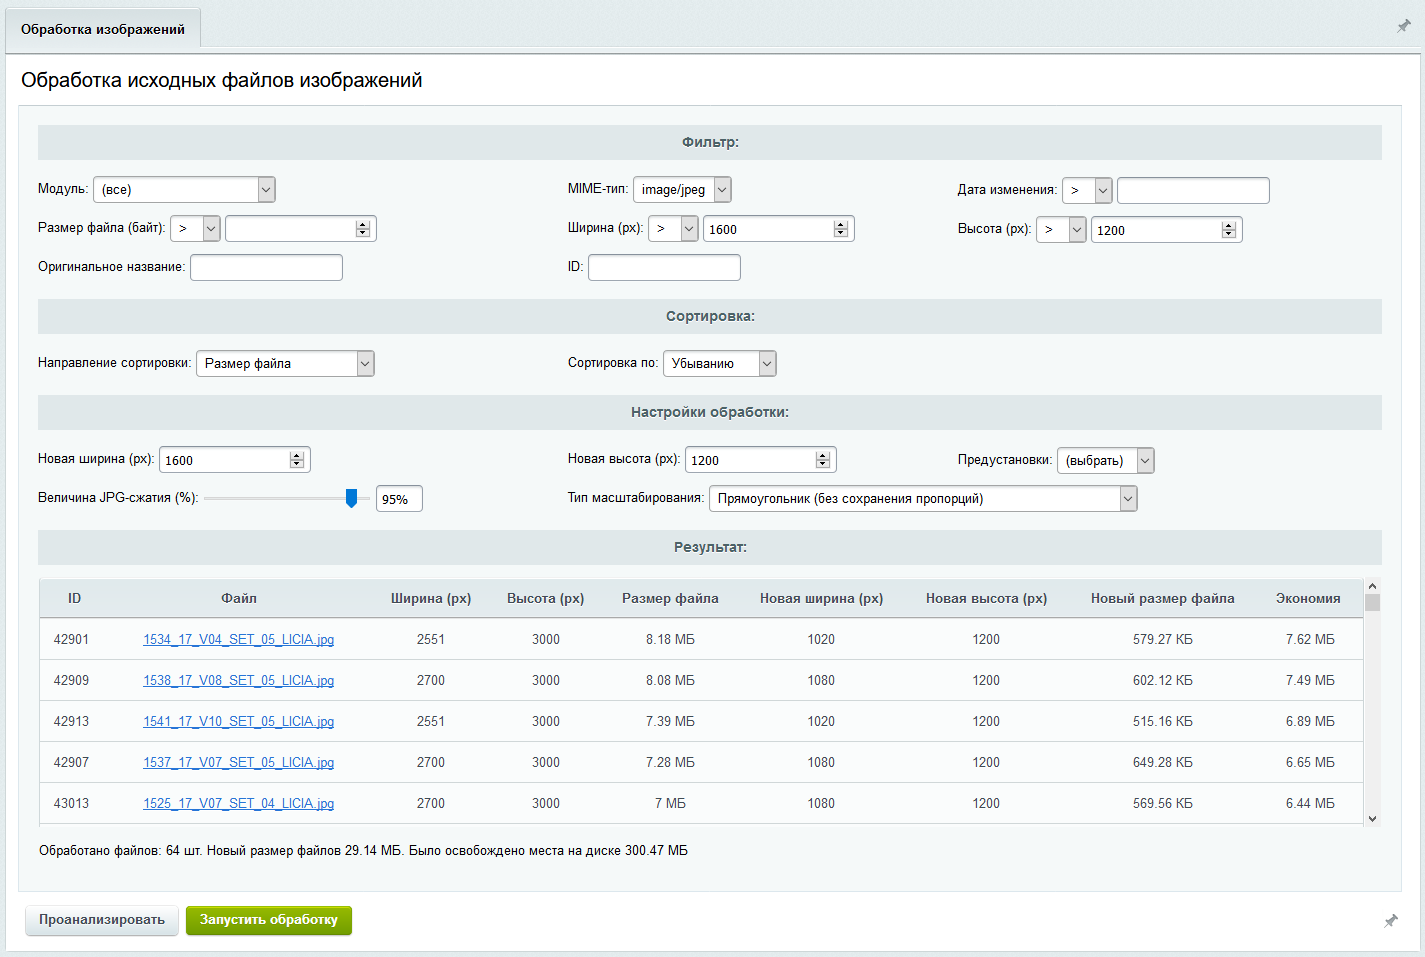Open Дата изменения comparison operator dropdown
1425x957 pixels.
click(x=1087, y=190)
